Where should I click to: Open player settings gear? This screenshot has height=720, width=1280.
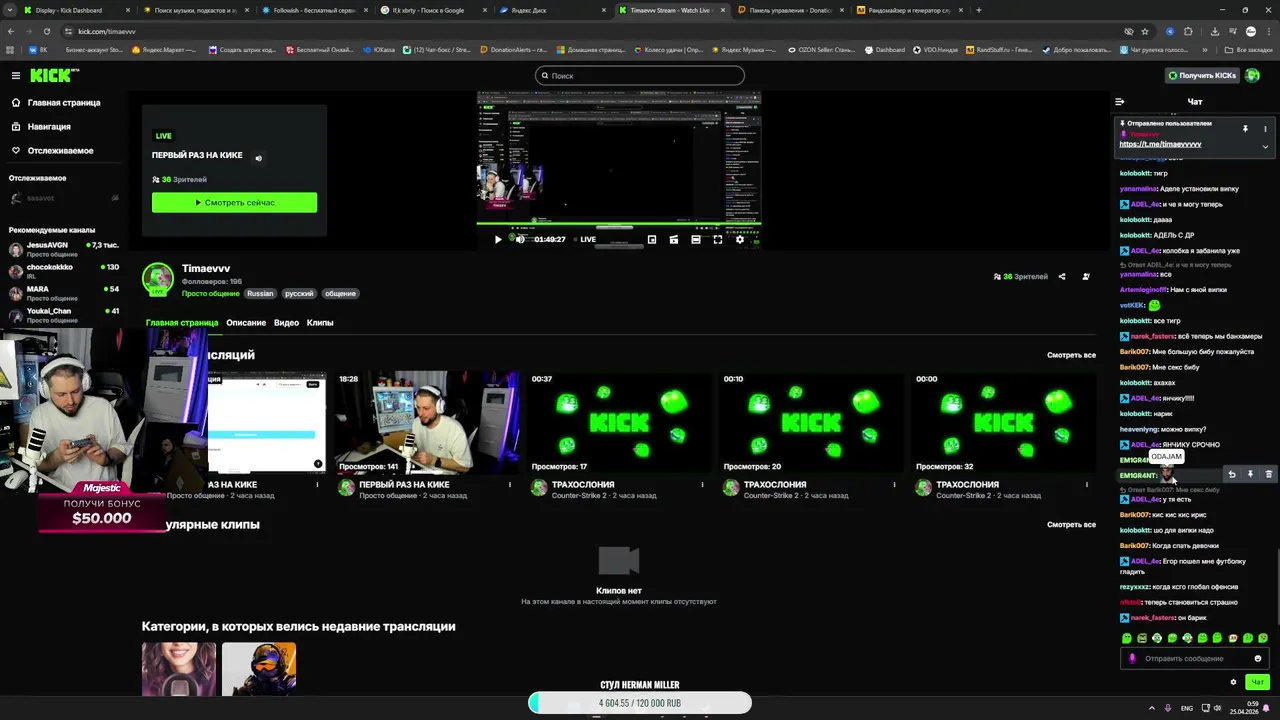tap(740, 239)
